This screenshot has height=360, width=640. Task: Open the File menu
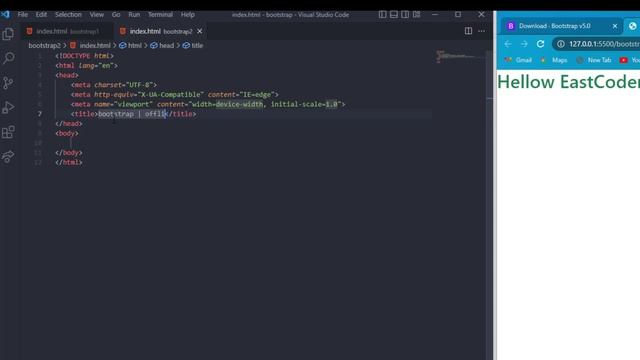coord(23,14)
